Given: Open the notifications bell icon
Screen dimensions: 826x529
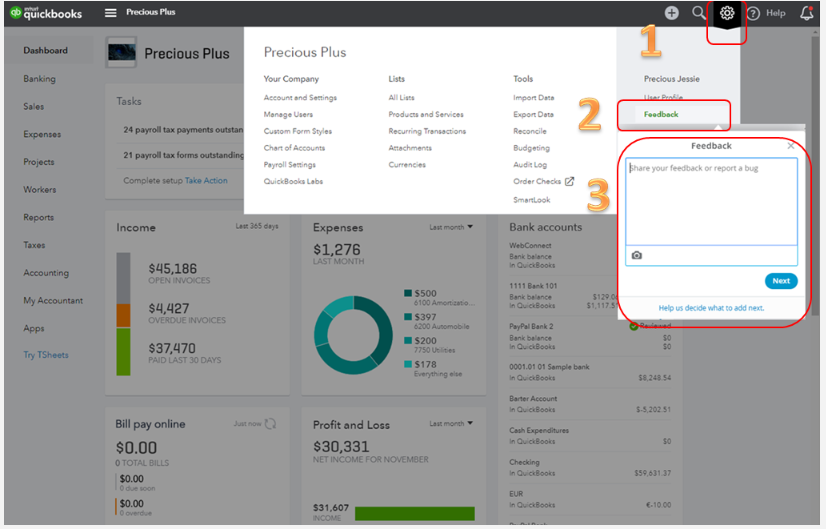Looking at the screenshot, I should click(x=807, y=13).
